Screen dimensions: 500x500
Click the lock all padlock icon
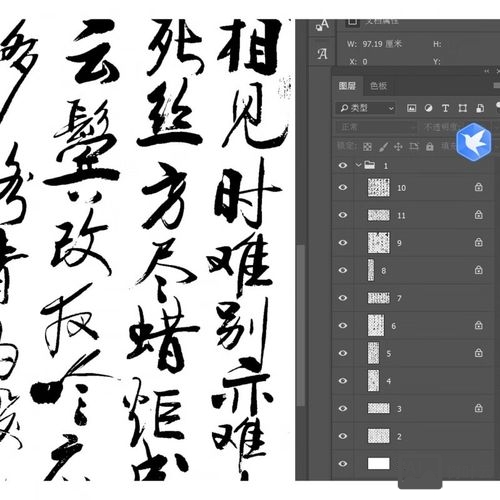click(x=430, y=146)
